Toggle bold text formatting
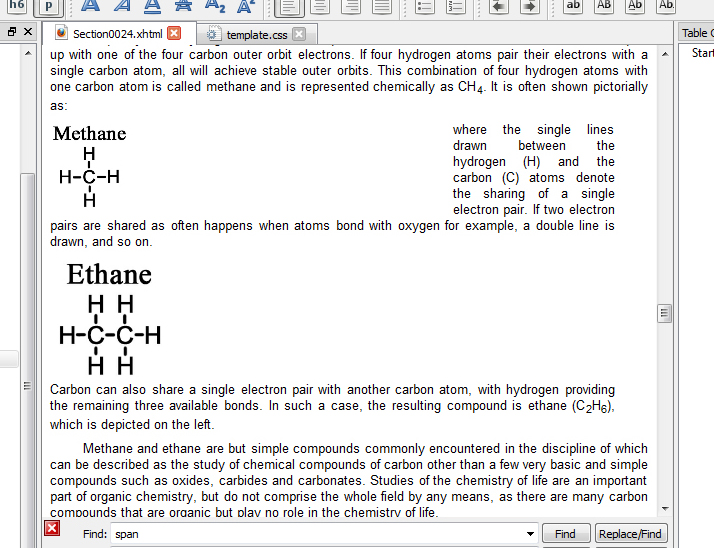Viewport: 714px width, 548px height. click(90, 6)
